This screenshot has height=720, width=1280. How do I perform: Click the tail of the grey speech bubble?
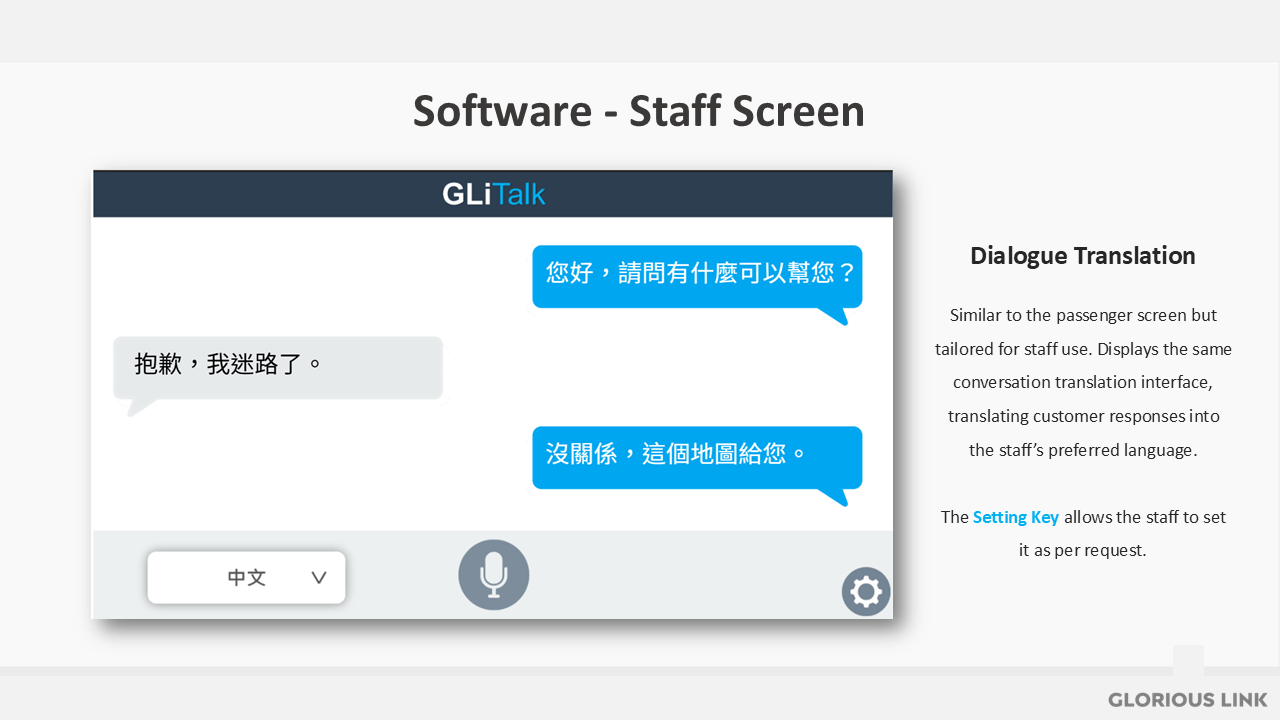point(140,406)
